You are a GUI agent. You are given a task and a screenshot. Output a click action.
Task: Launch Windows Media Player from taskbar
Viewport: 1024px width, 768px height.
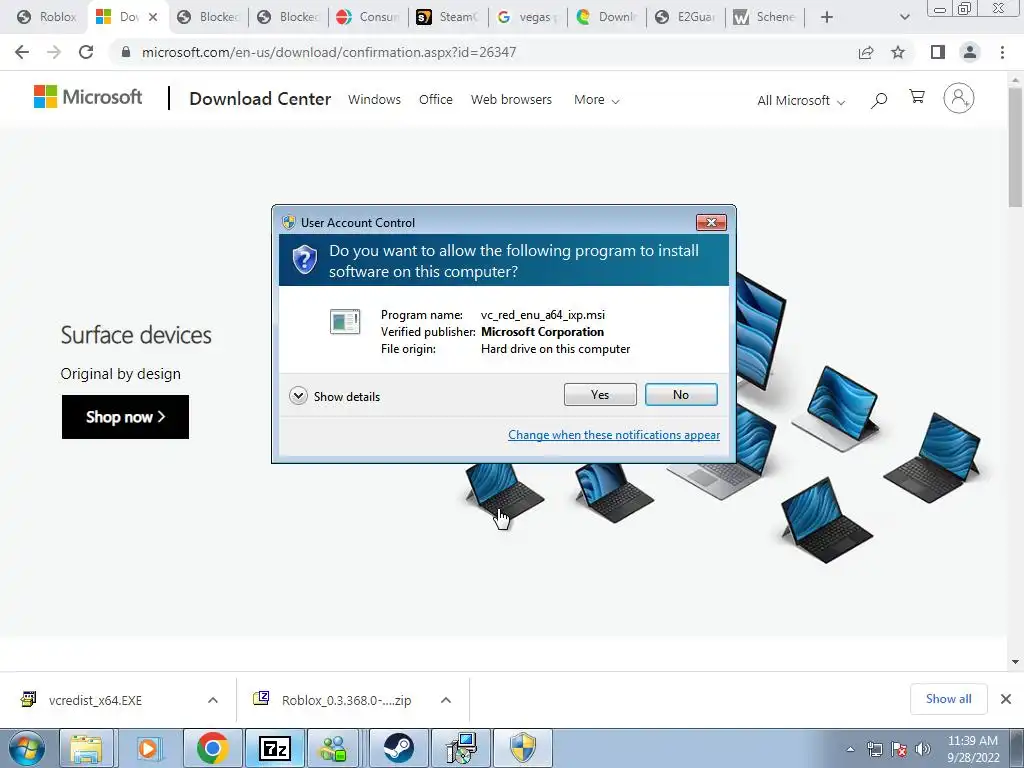pos(148,748)
